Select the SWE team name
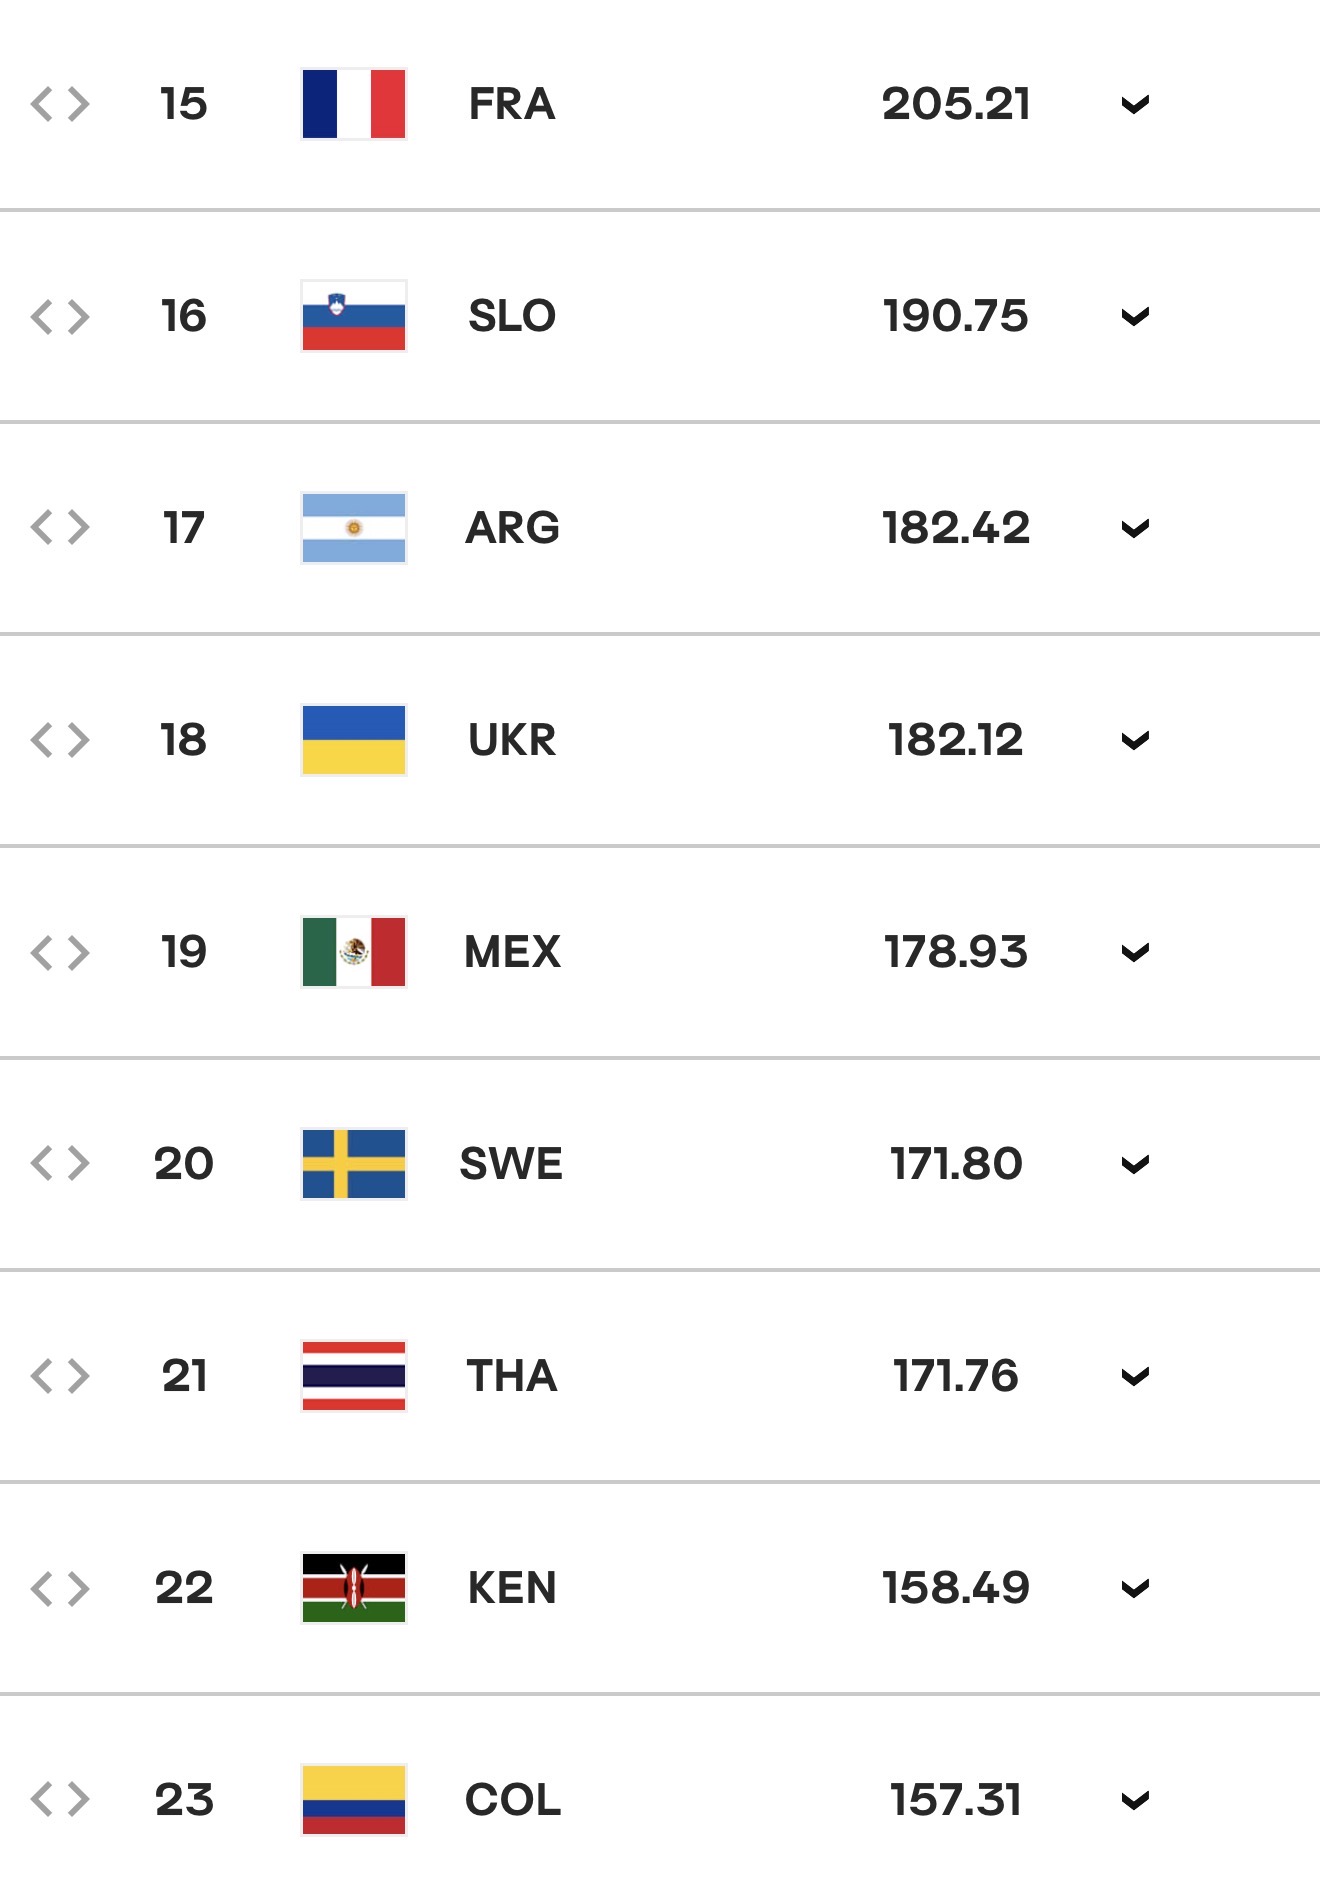This screenshot has height=1897, width=1320. click(511, 1164)
